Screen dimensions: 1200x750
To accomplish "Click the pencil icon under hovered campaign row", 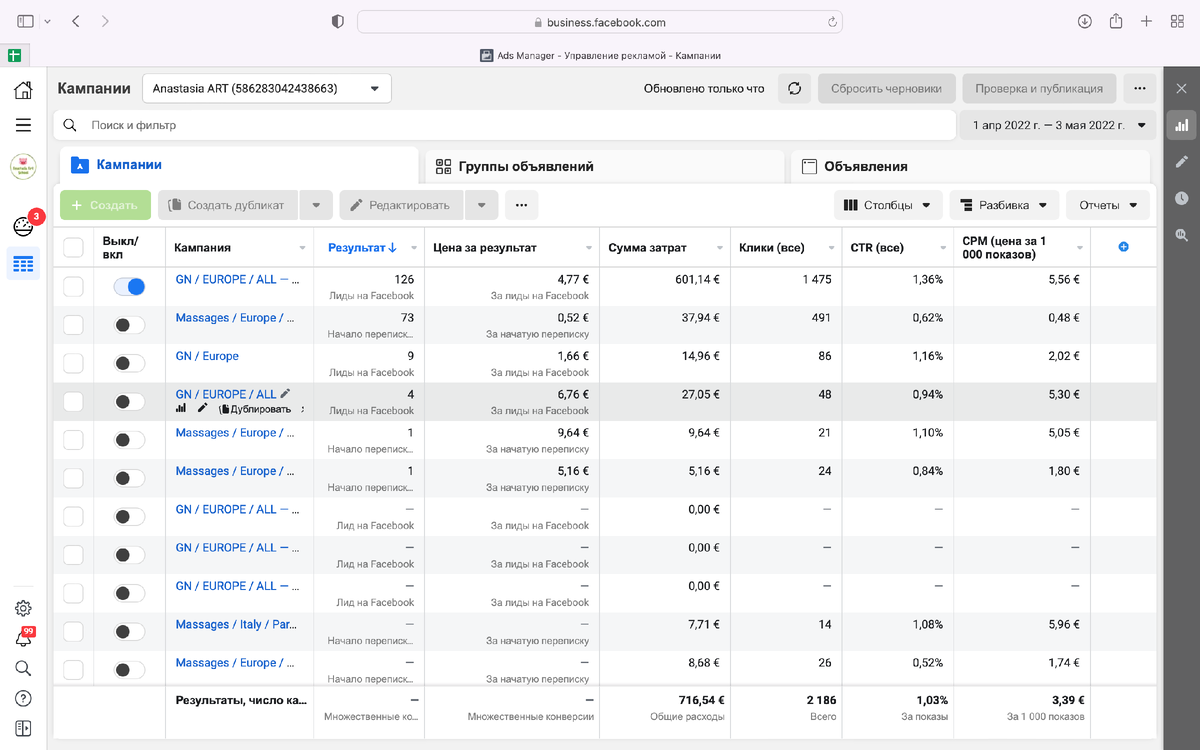I will coord(203,408).
